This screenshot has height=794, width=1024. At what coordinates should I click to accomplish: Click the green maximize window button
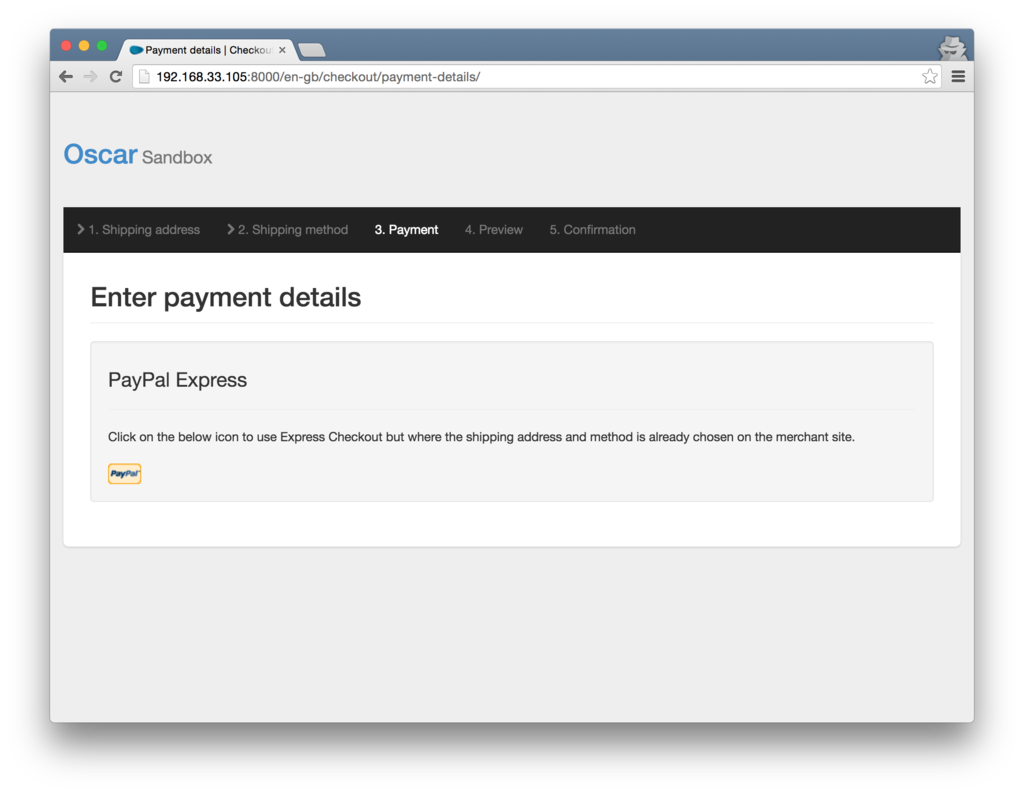pyautogui.click(x=102, y=46)
